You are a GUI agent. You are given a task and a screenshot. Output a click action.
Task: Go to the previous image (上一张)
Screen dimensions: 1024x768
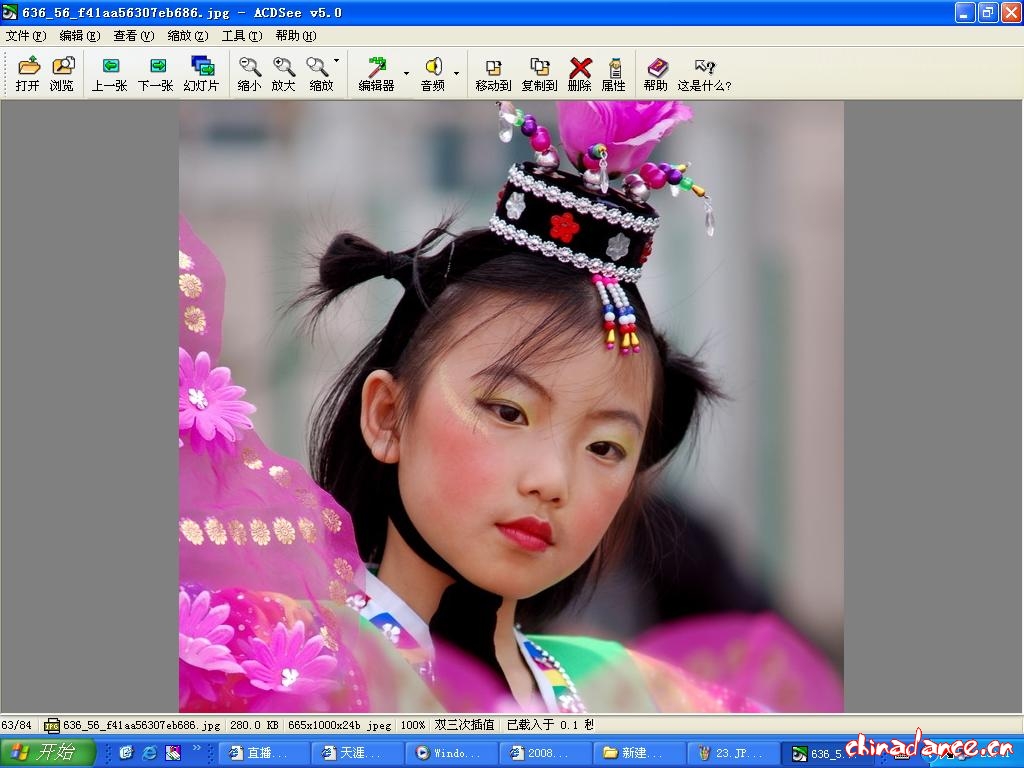(109, 74)
